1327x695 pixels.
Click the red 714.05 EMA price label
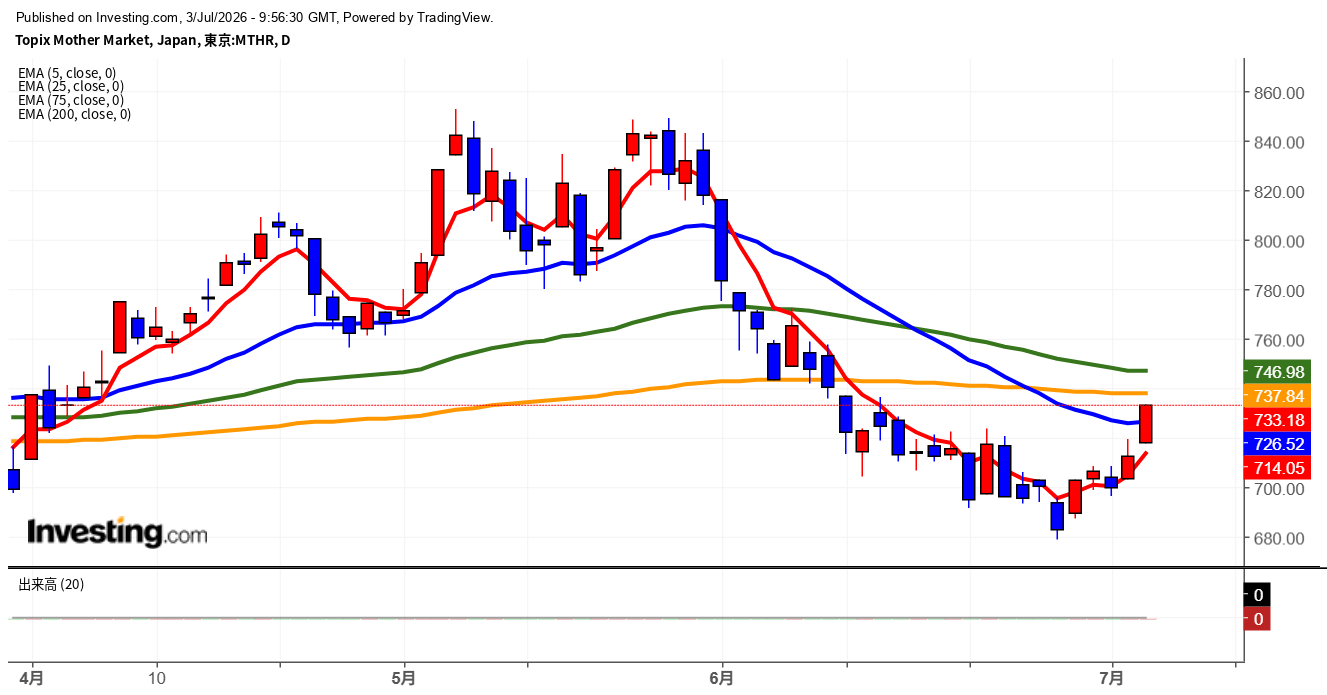(x=1273, y=468)
